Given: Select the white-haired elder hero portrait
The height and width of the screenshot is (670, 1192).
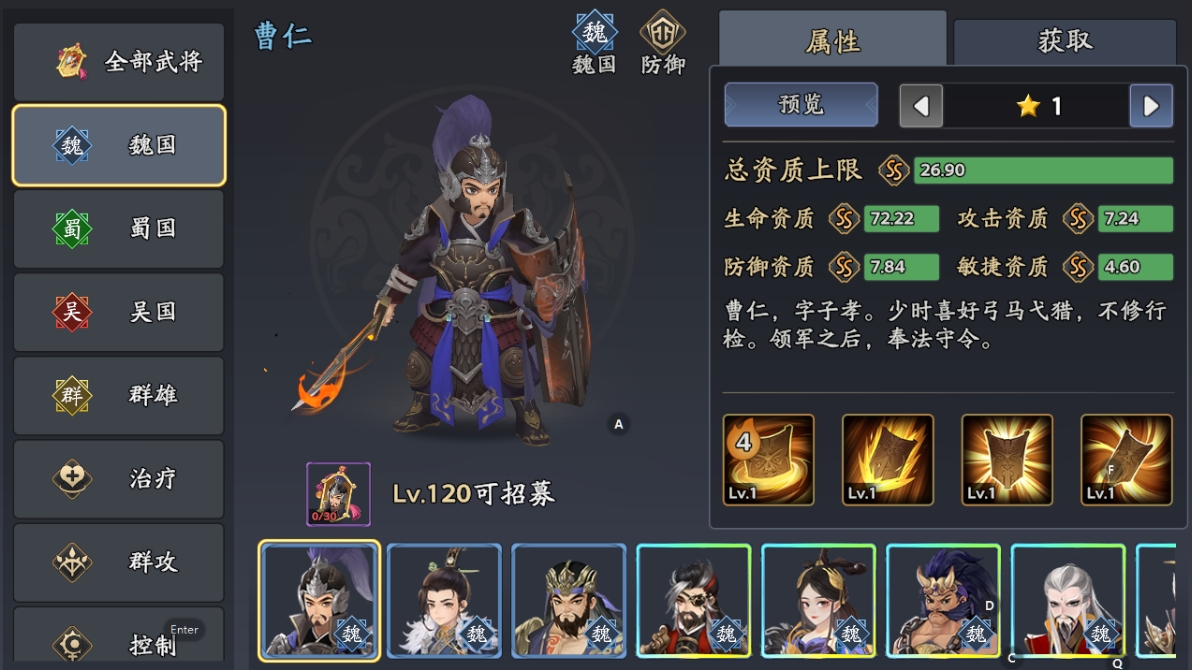Looking at the screenshot, I should pyautogui.click(x=1068, y=601).
